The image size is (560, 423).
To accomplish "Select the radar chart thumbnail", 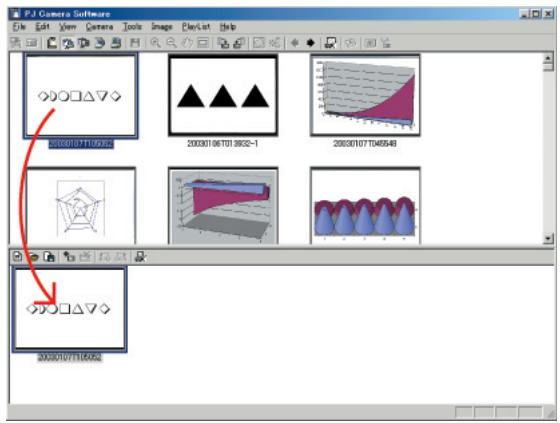I will click(x=81, y=206).
